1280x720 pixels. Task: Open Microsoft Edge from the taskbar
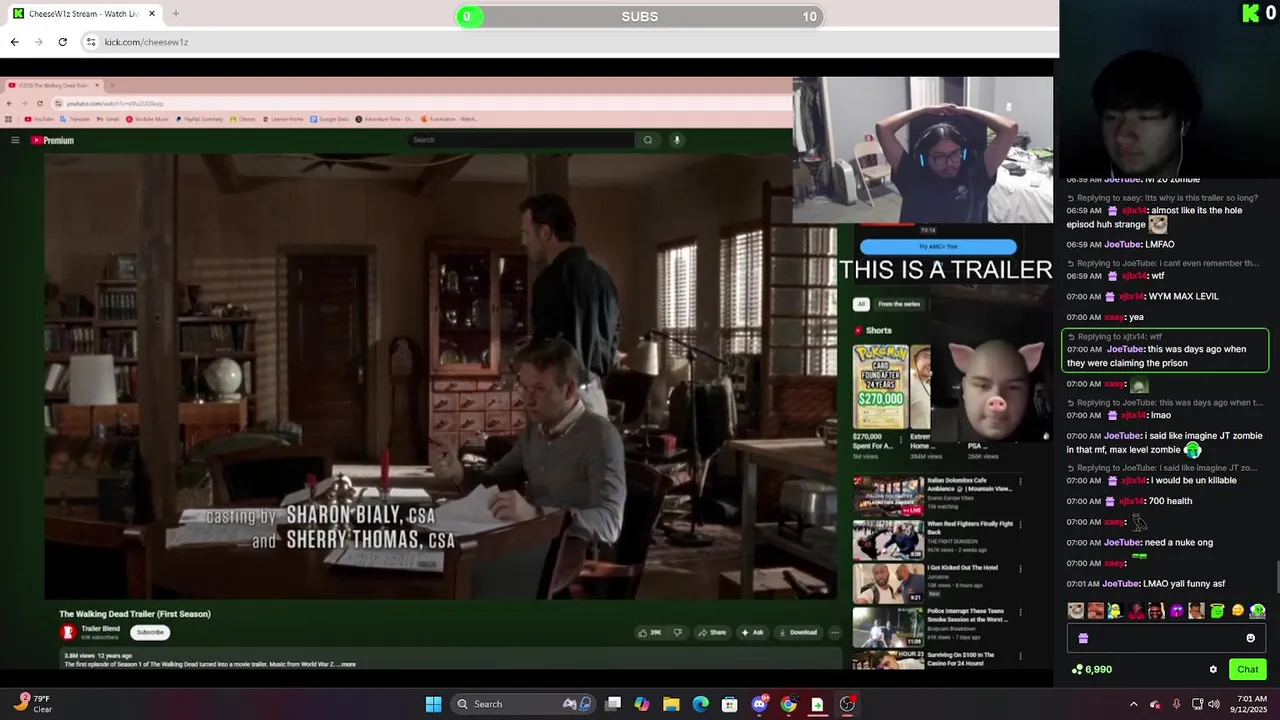(700, 704)
